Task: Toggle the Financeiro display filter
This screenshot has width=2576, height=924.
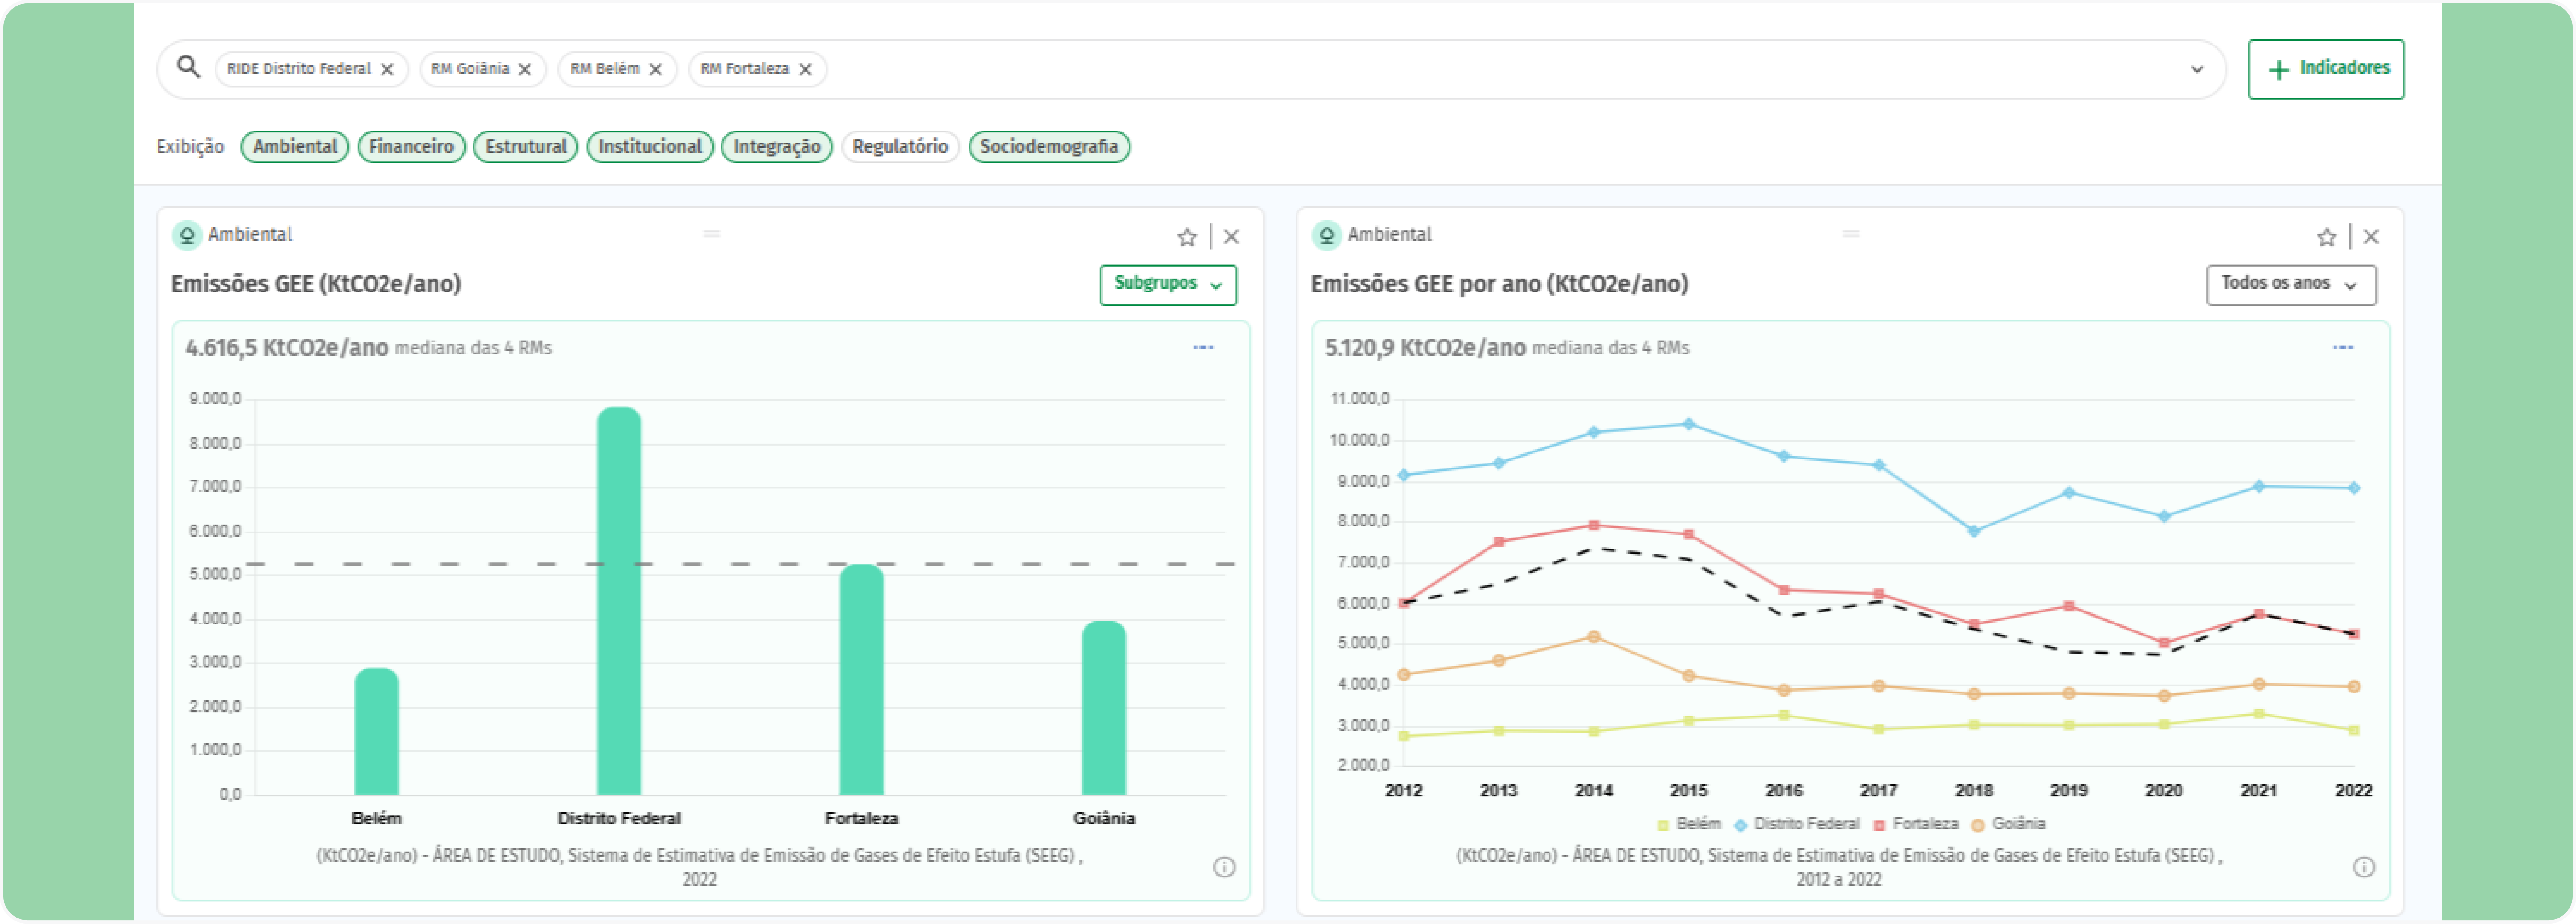Action: pos(411,147)
